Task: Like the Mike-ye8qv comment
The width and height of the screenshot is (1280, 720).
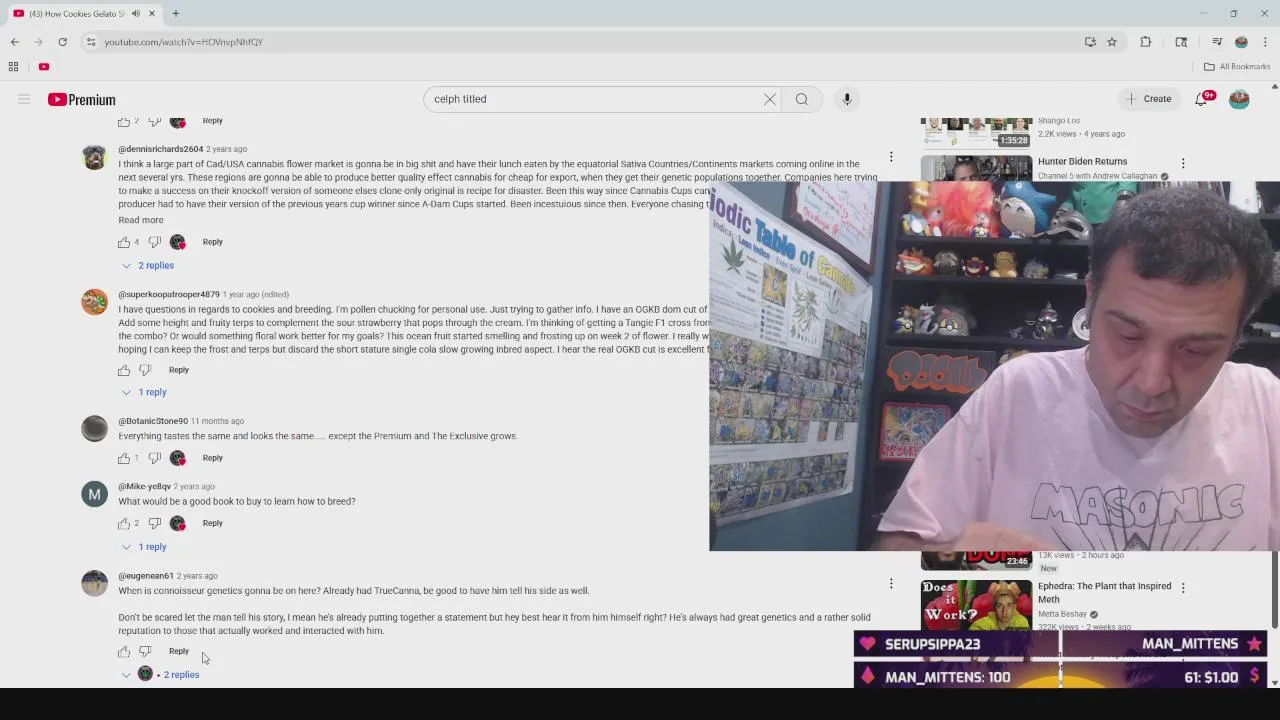Action: click(124, 523)
